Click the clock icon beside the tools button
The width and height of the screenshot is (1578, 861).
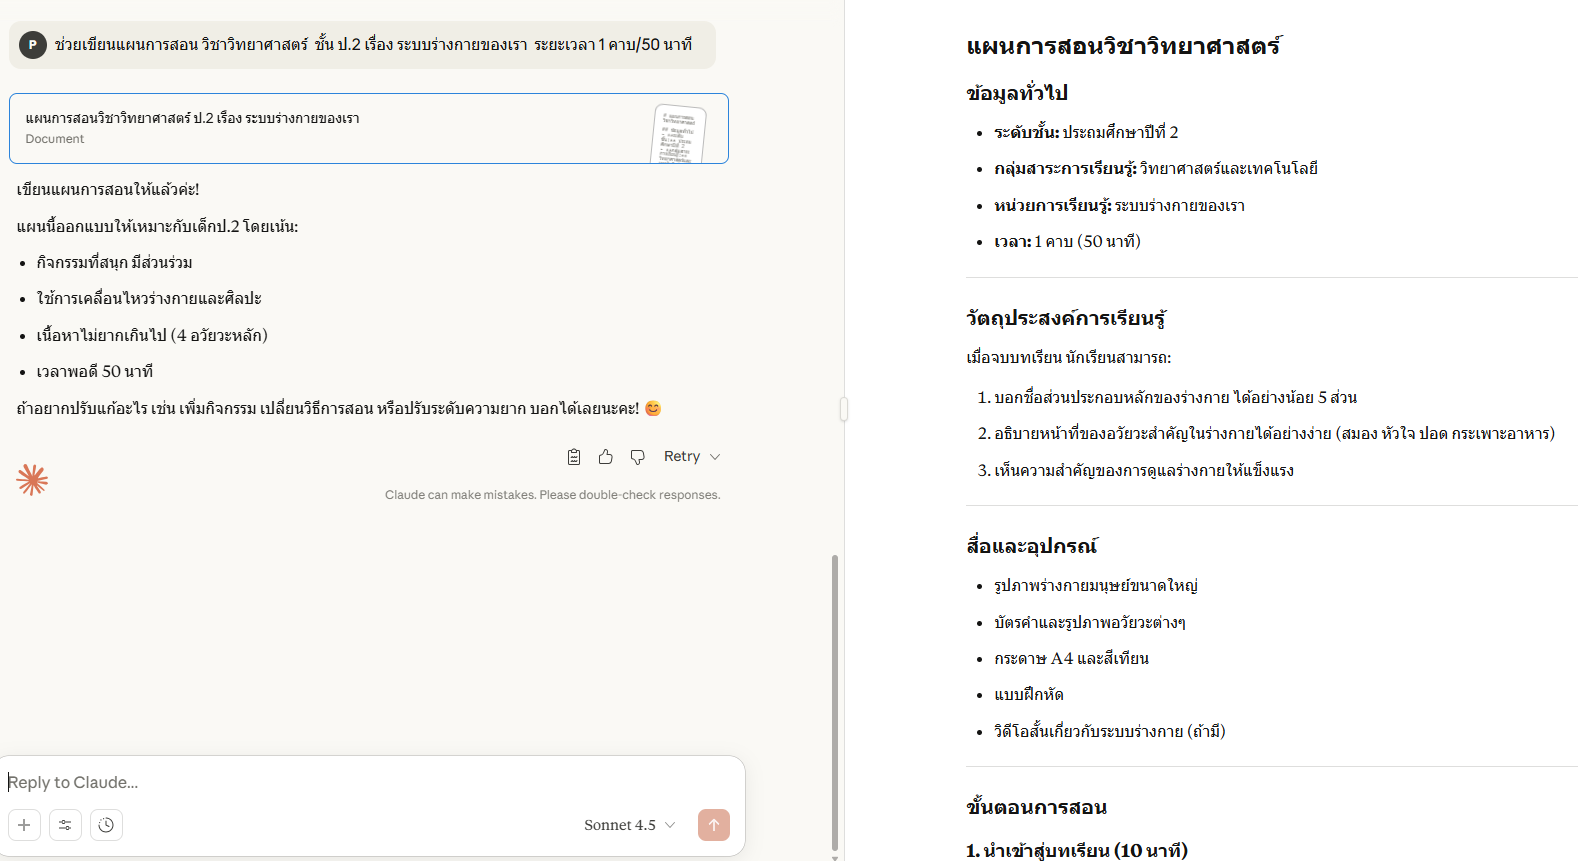[106, 825]
